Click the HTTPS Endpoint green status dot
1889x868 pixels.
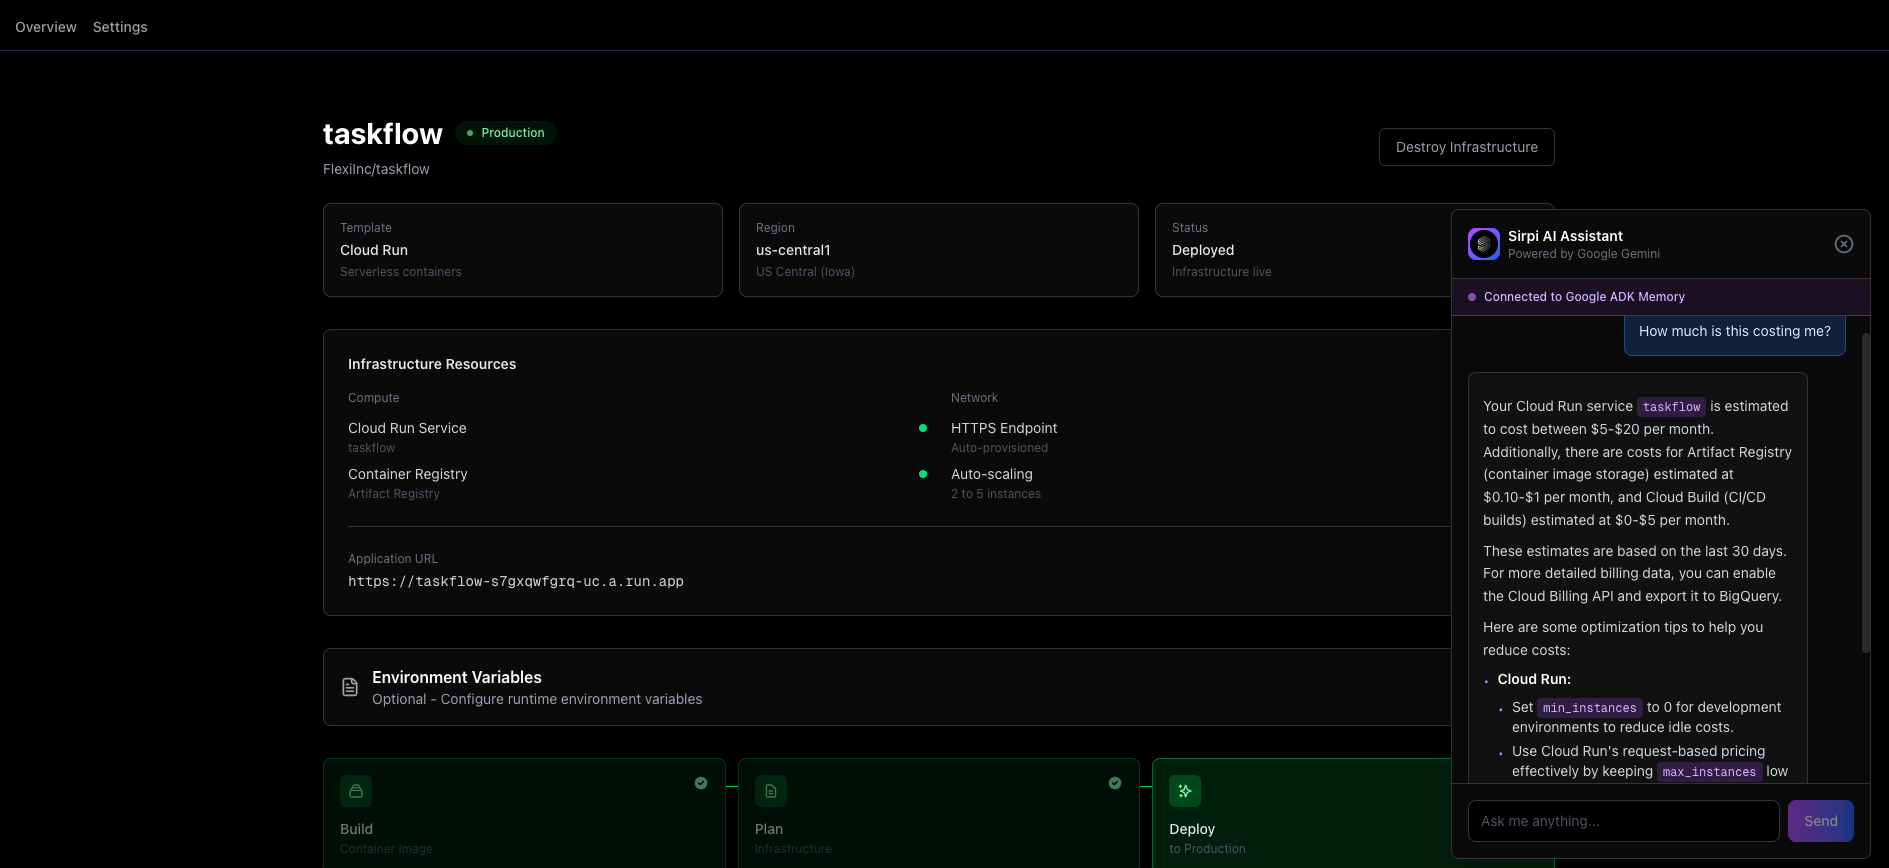point(923,428)
